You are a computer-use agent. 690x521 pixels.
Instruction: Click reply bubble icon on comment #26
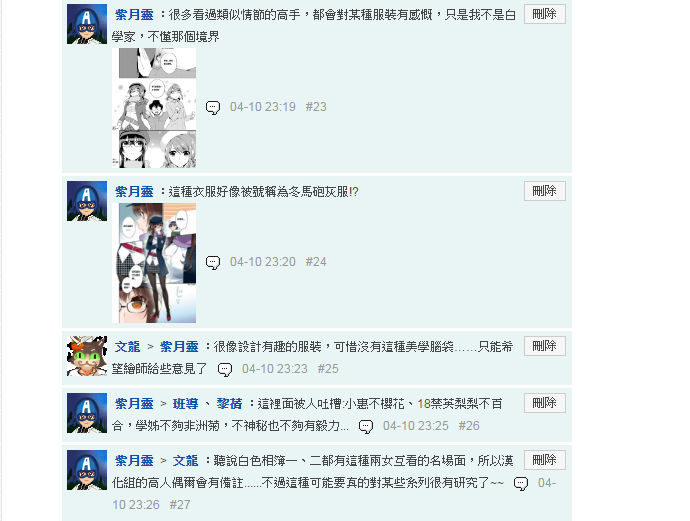366,426
